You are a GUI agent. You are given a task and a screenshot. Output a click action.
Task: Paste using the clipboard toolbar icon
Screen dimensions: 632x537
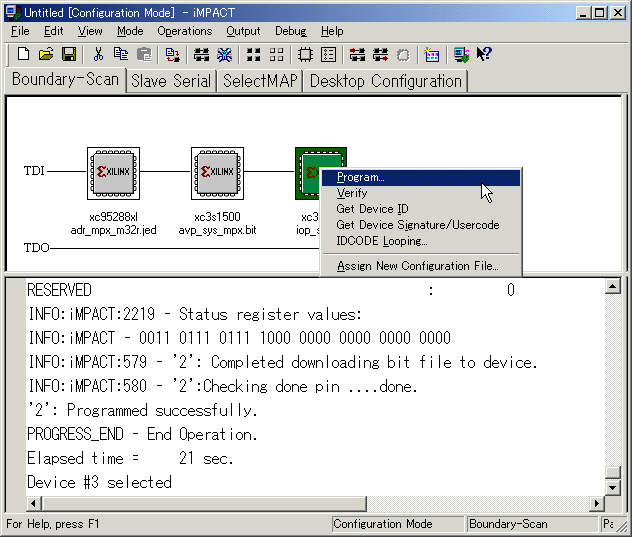144,54
